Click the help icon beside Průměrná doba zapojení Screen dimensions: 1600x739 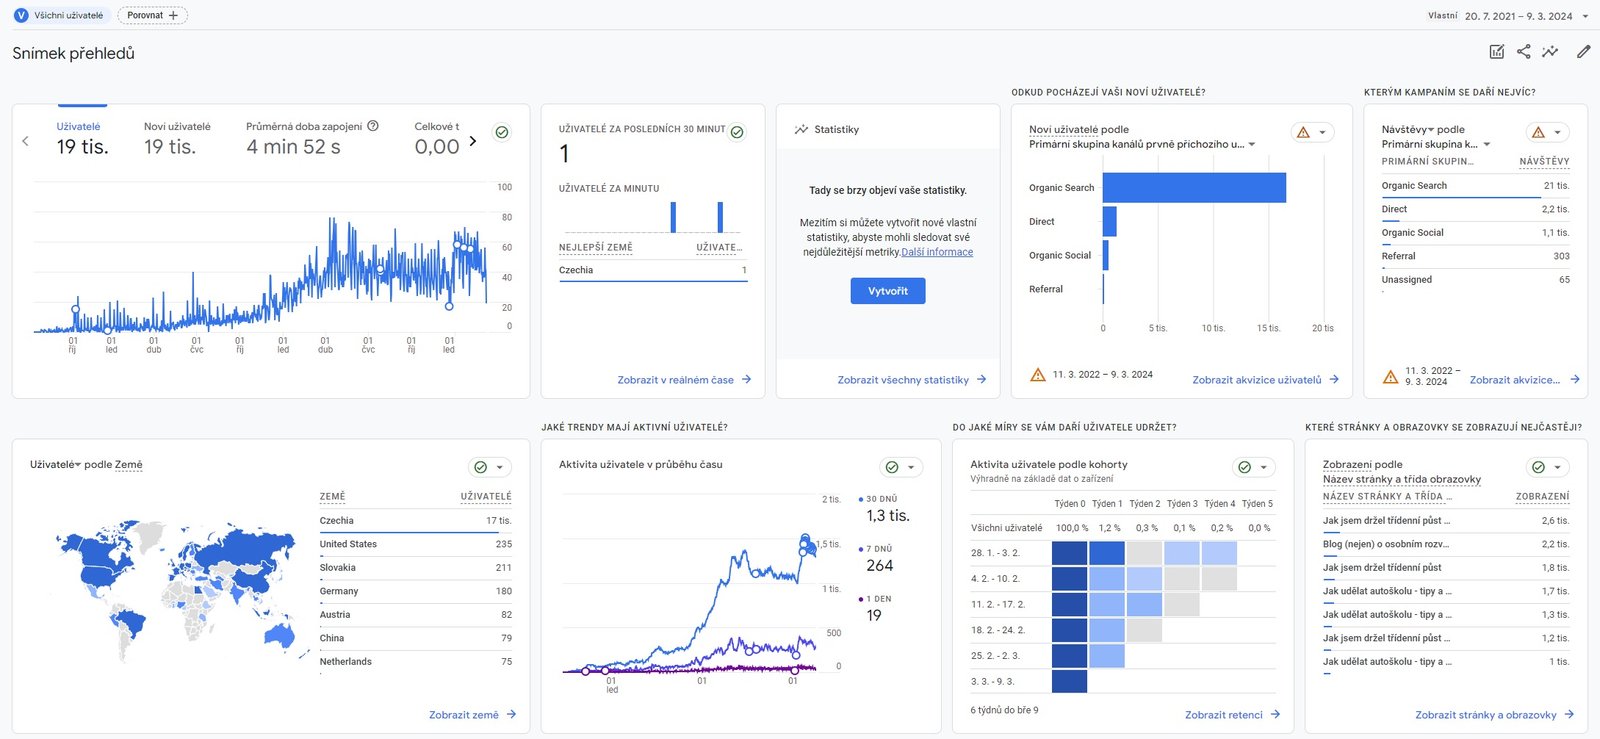(373, 126)
